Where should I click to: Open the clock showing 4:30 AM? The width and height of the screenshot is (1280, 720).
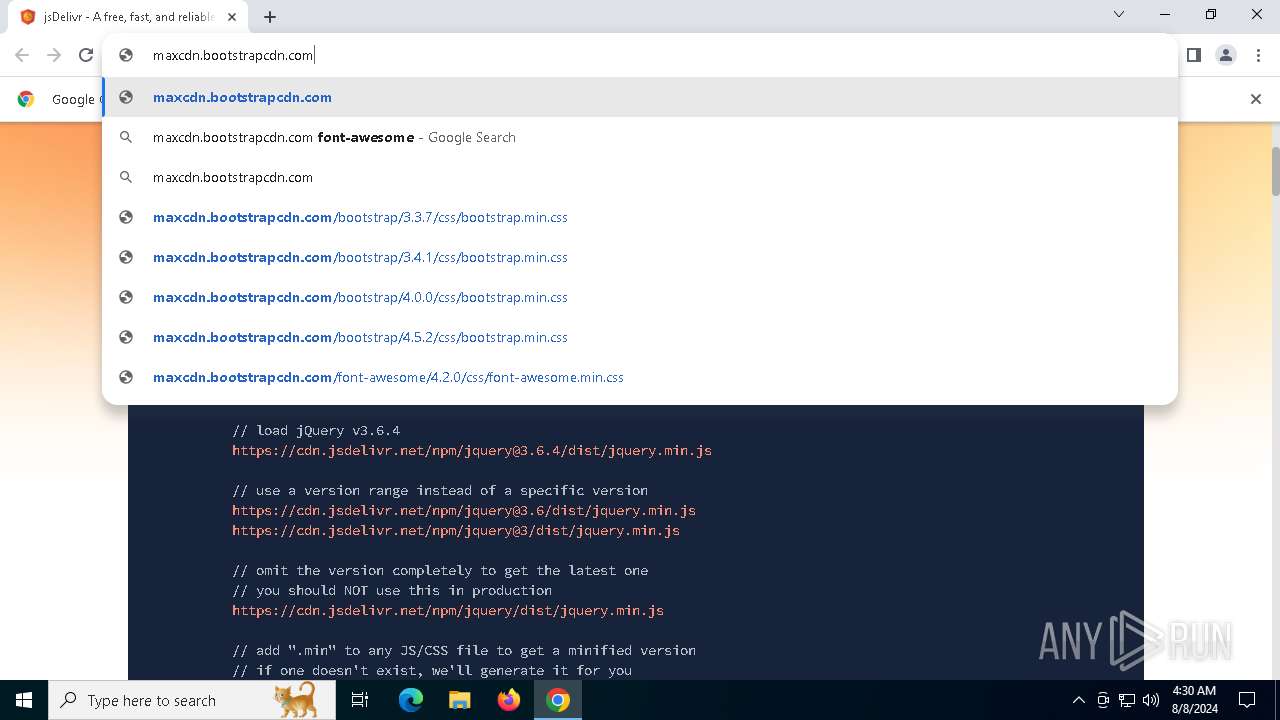1194,700
